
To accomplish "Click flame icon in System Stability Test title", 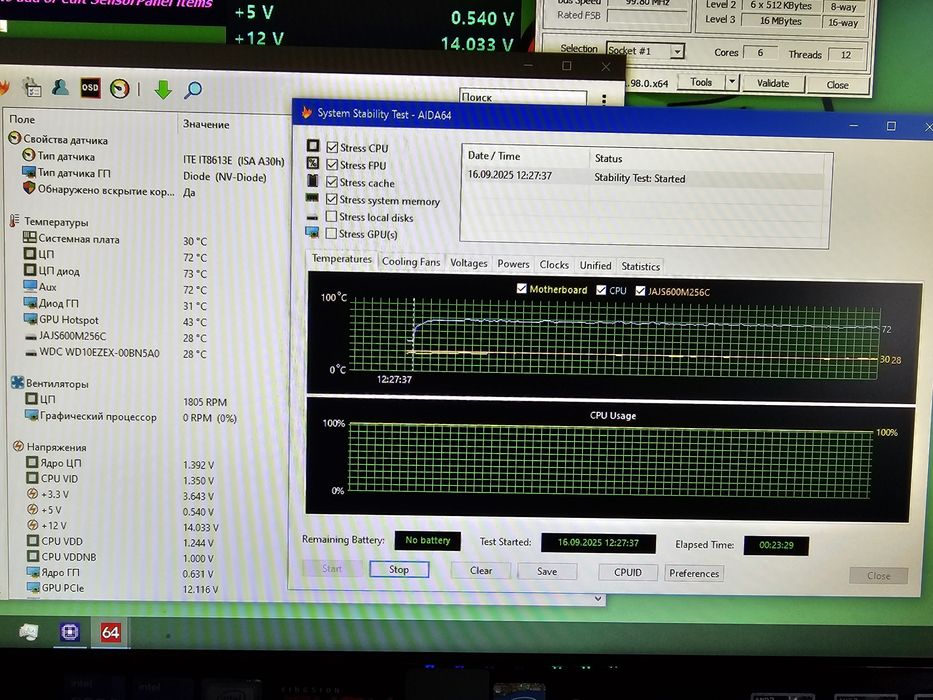I will (x=306, y=112).
